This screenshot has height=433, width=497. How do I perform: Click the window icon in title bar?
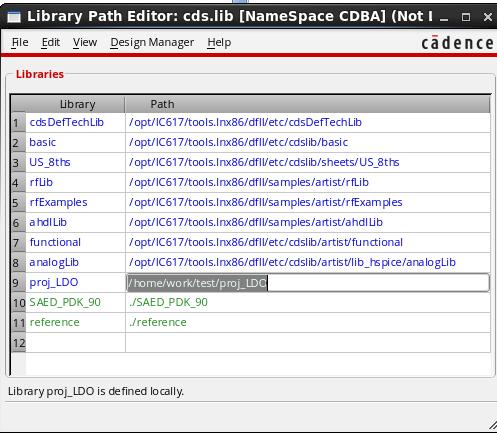click(14, 16)
